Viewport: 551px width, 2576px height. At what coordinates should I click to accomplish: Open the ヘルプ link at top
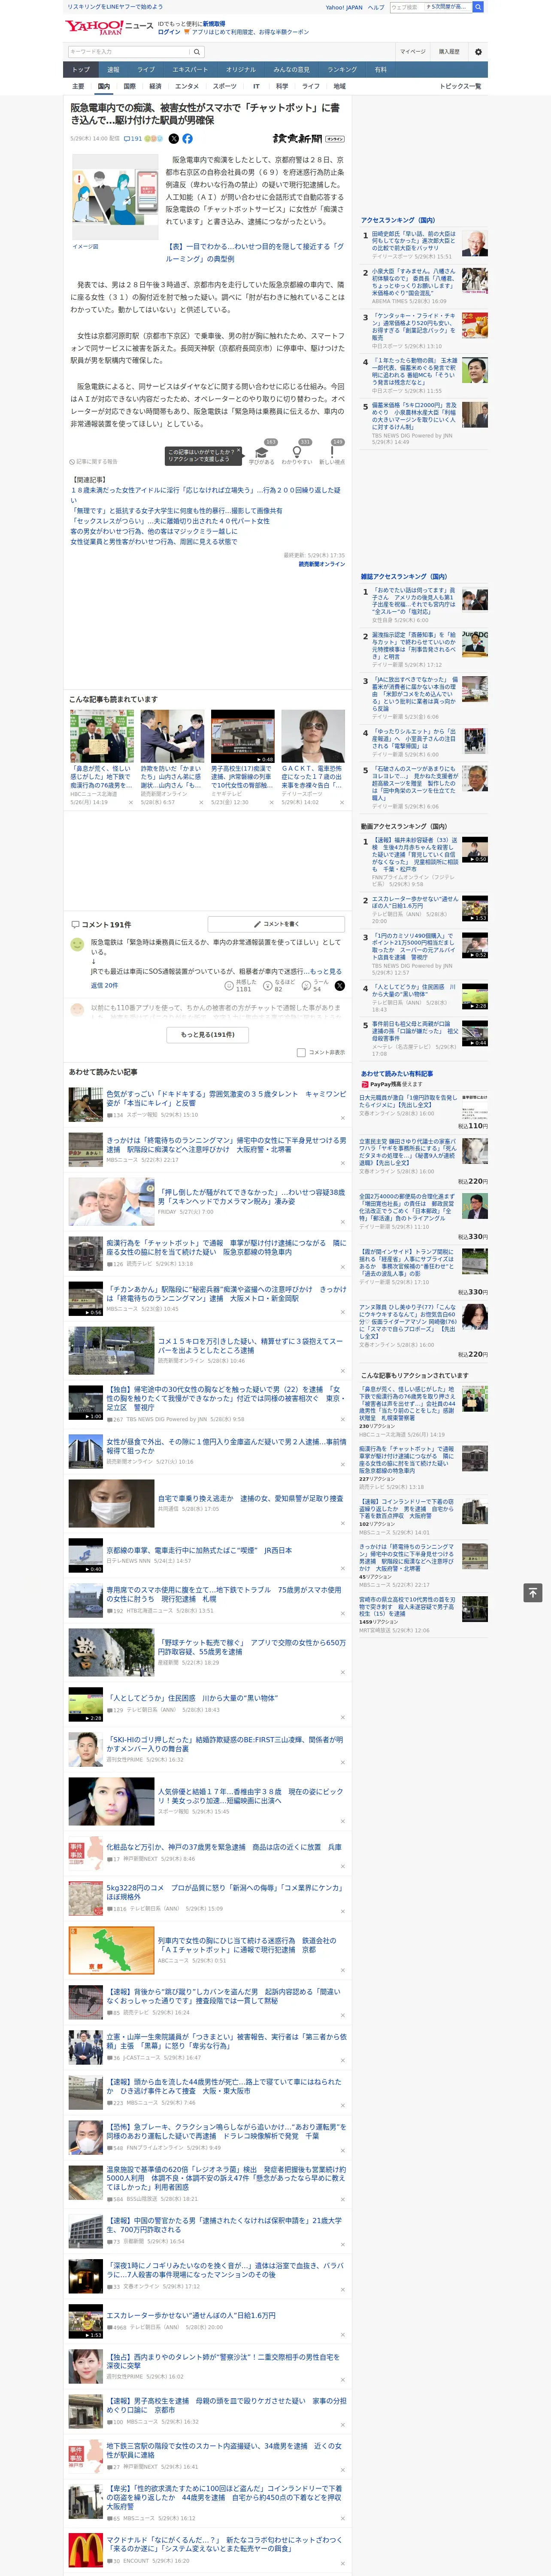[x=375, y=7]
